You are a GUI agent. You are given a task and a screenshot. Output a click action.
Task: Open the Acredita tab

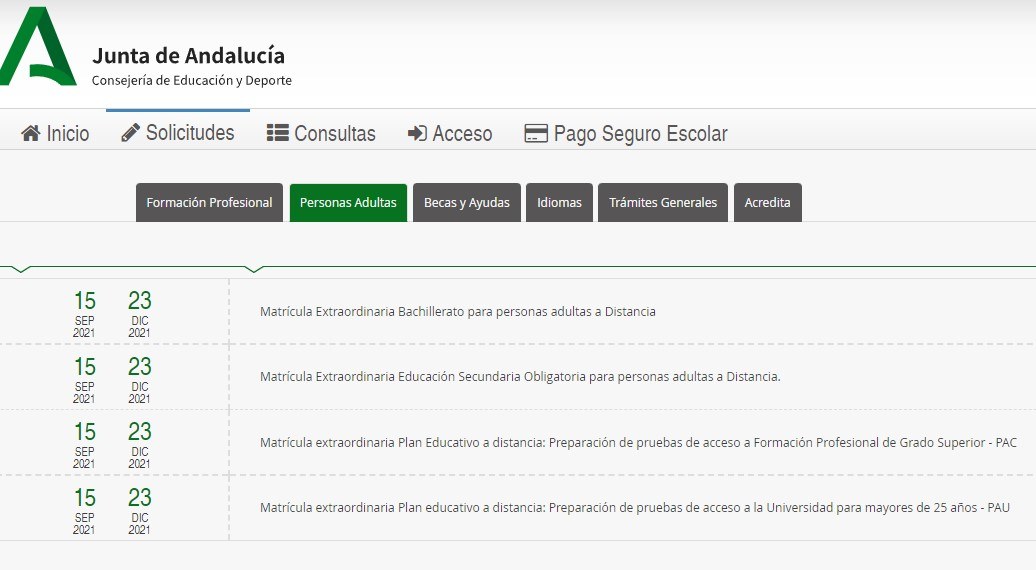click(x=767, y=202)
